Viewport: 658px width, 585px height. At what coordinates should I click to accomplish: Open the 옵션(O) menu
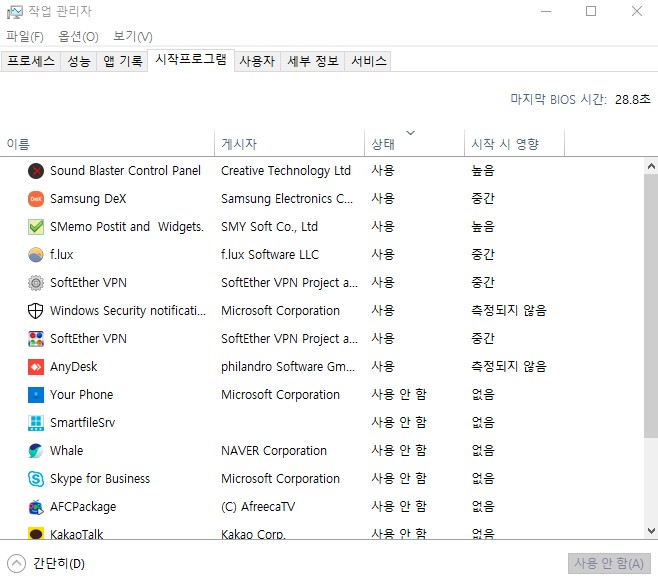tap(78, 37)
